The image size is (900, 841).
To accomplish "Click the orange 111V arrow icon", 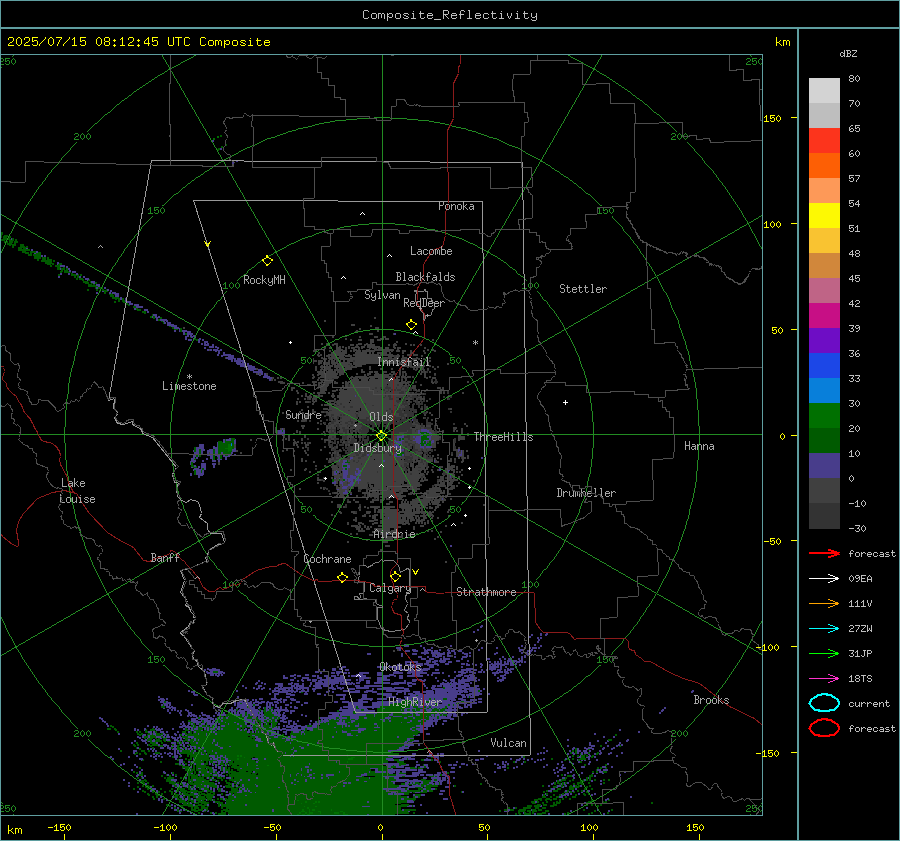I will click(x=824, y=603).
